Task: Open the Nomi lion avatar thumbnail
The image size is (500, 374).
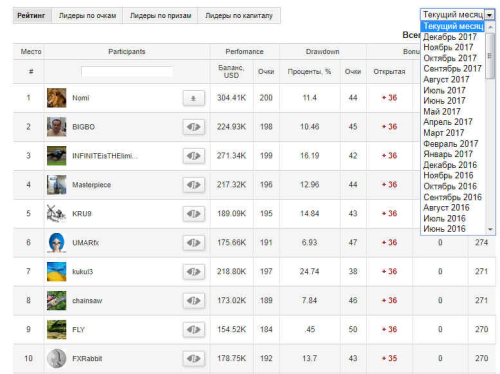Action: 56,98
